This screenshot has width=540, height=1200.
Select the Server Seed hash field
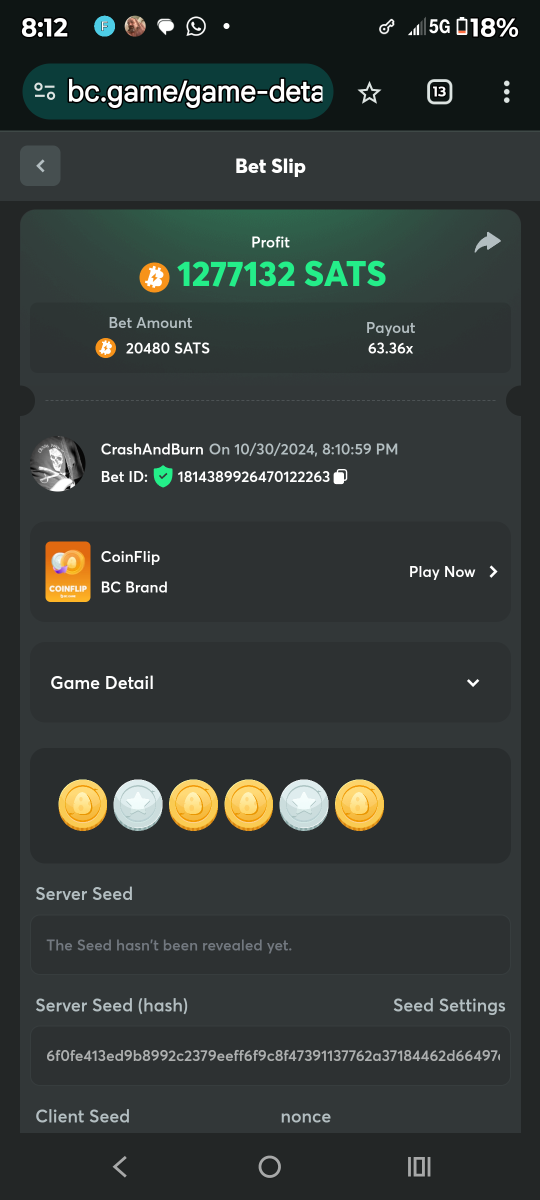click(270, 1056)
